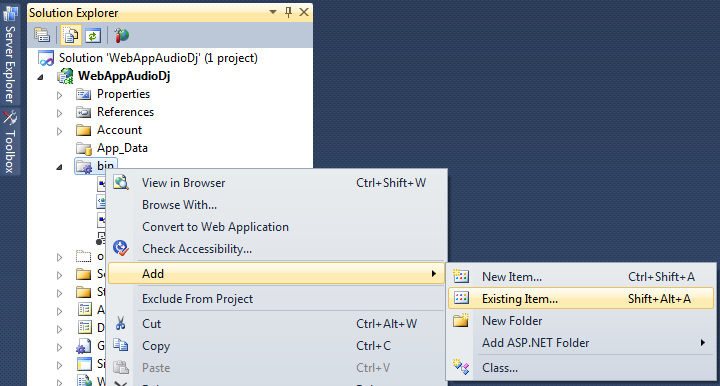The width and height of the screenshot is (720, 386).
Task: Toggle the Show All Files toolbar icon
Action: [71, 35]
